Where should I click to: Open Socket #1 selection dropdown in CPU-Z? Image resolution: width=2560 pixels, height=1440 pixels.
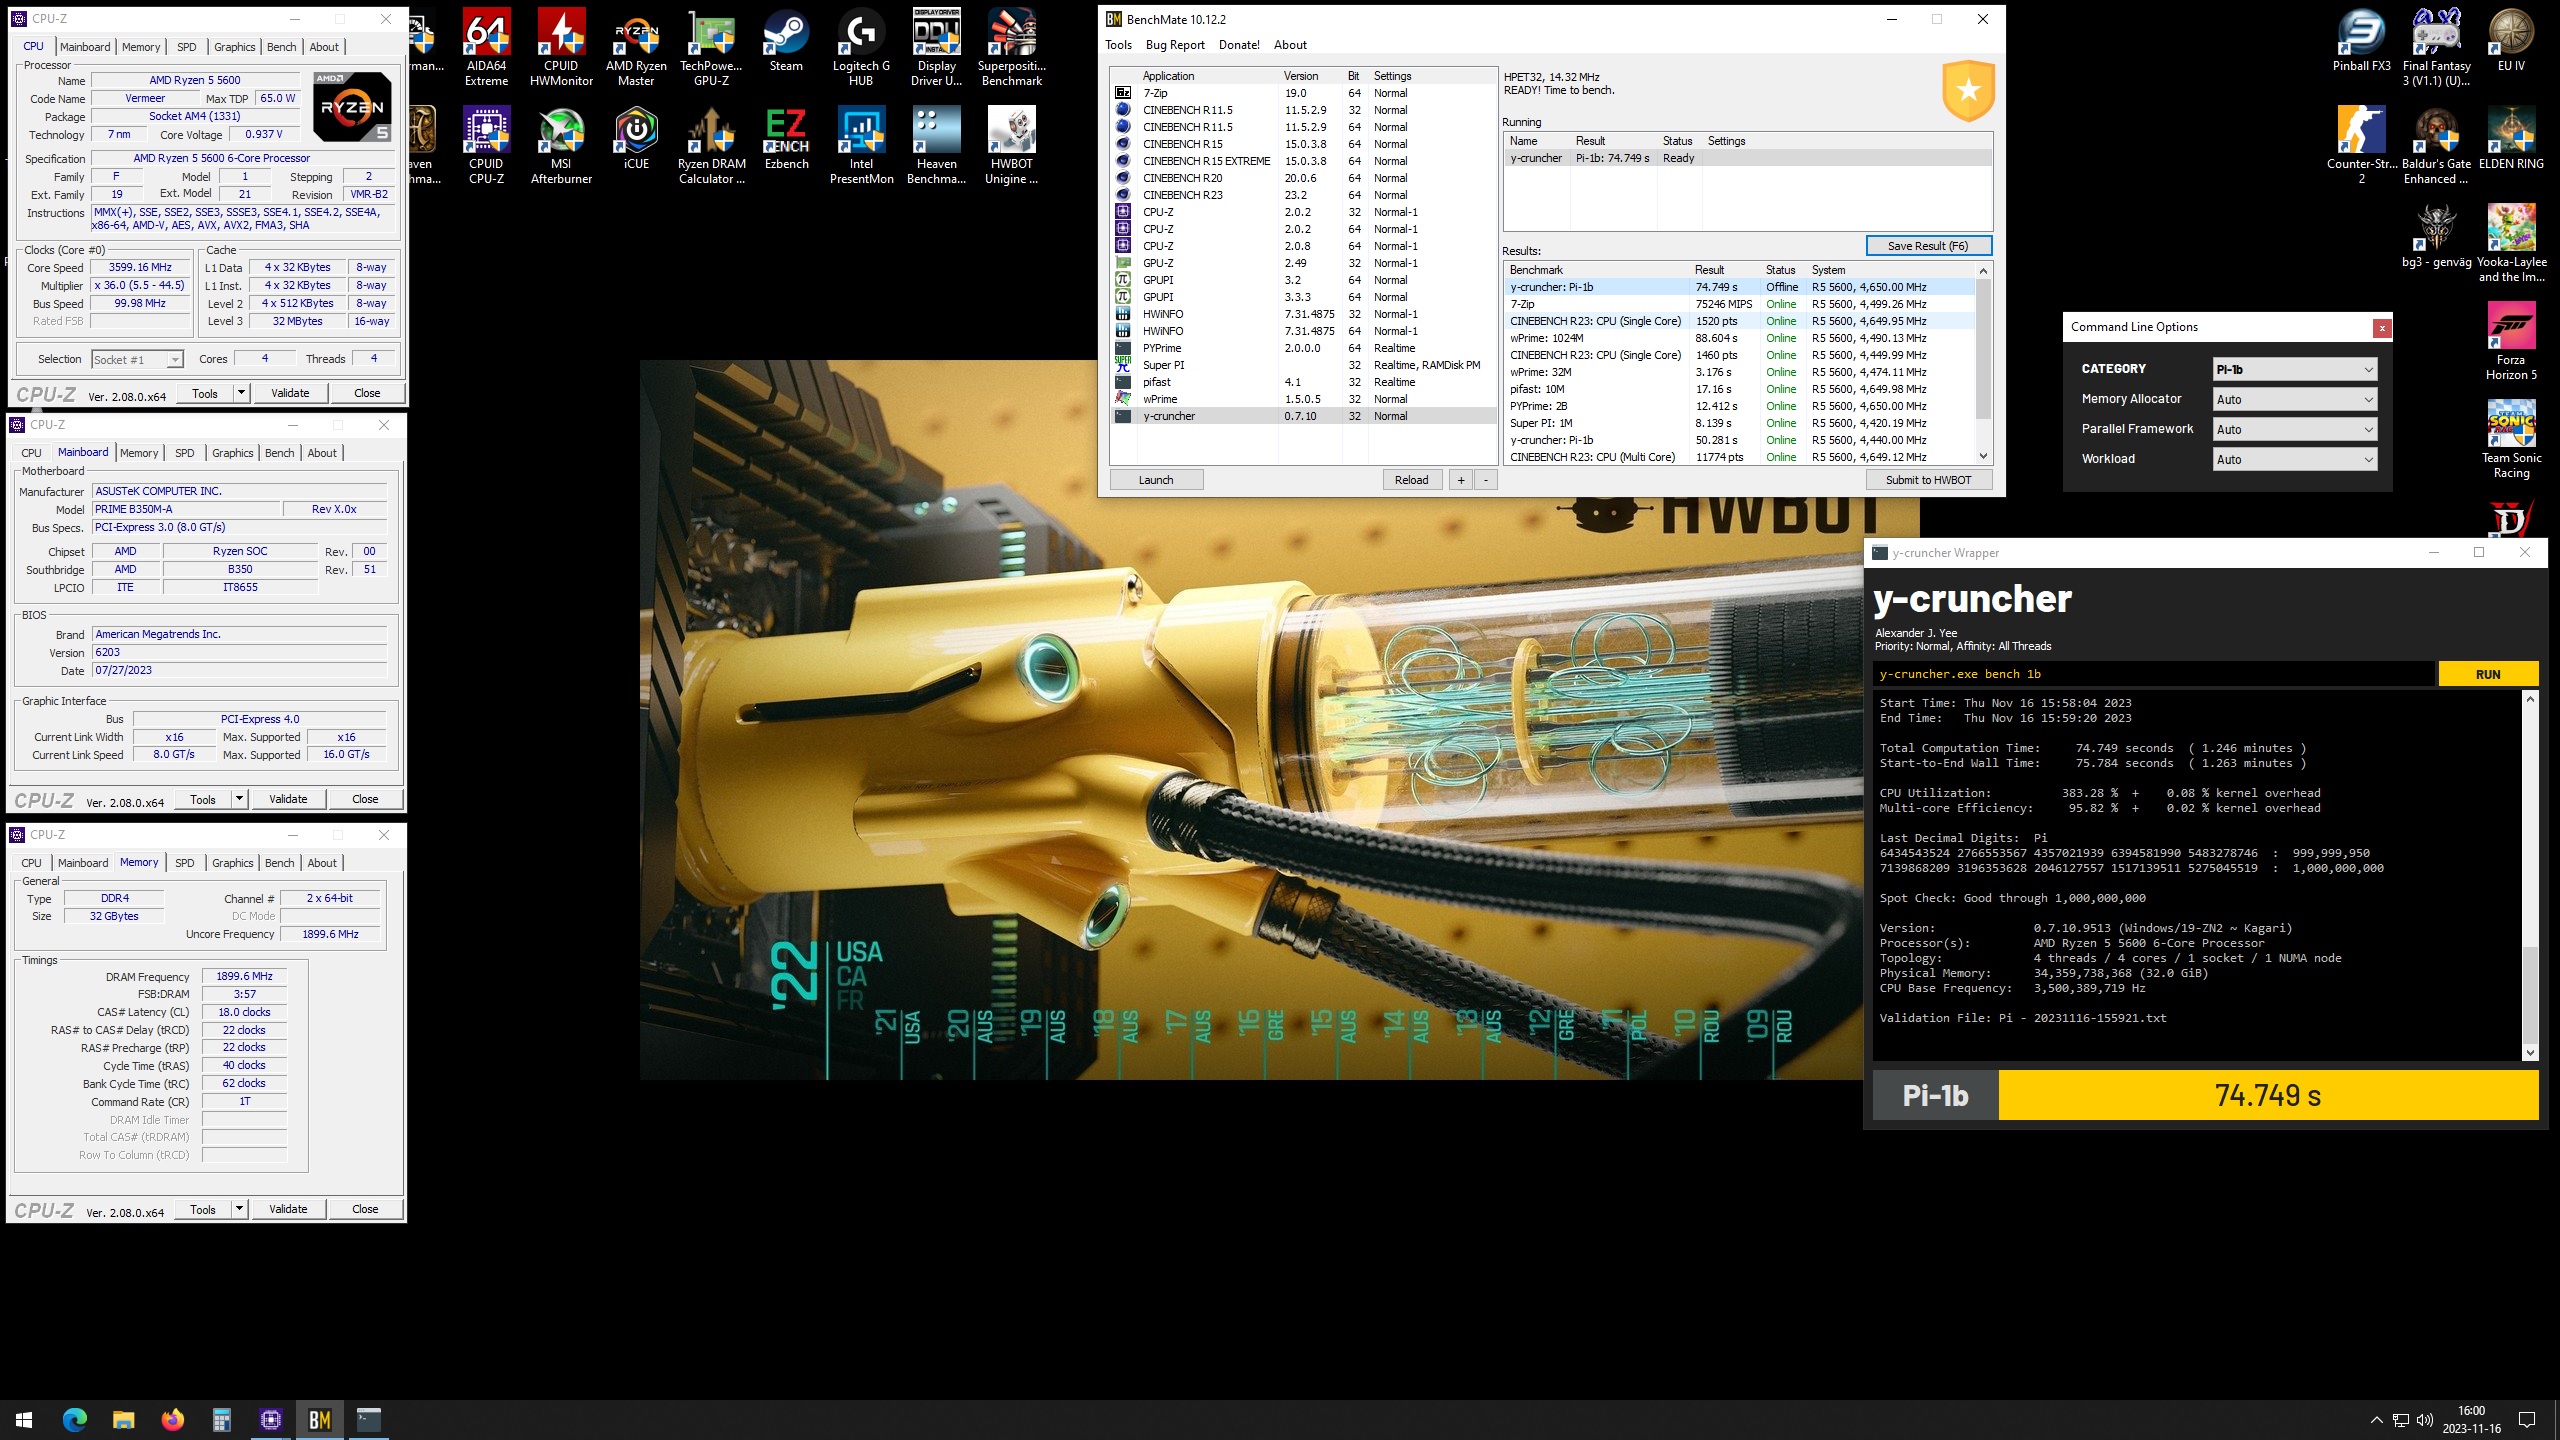click(137, 359)
